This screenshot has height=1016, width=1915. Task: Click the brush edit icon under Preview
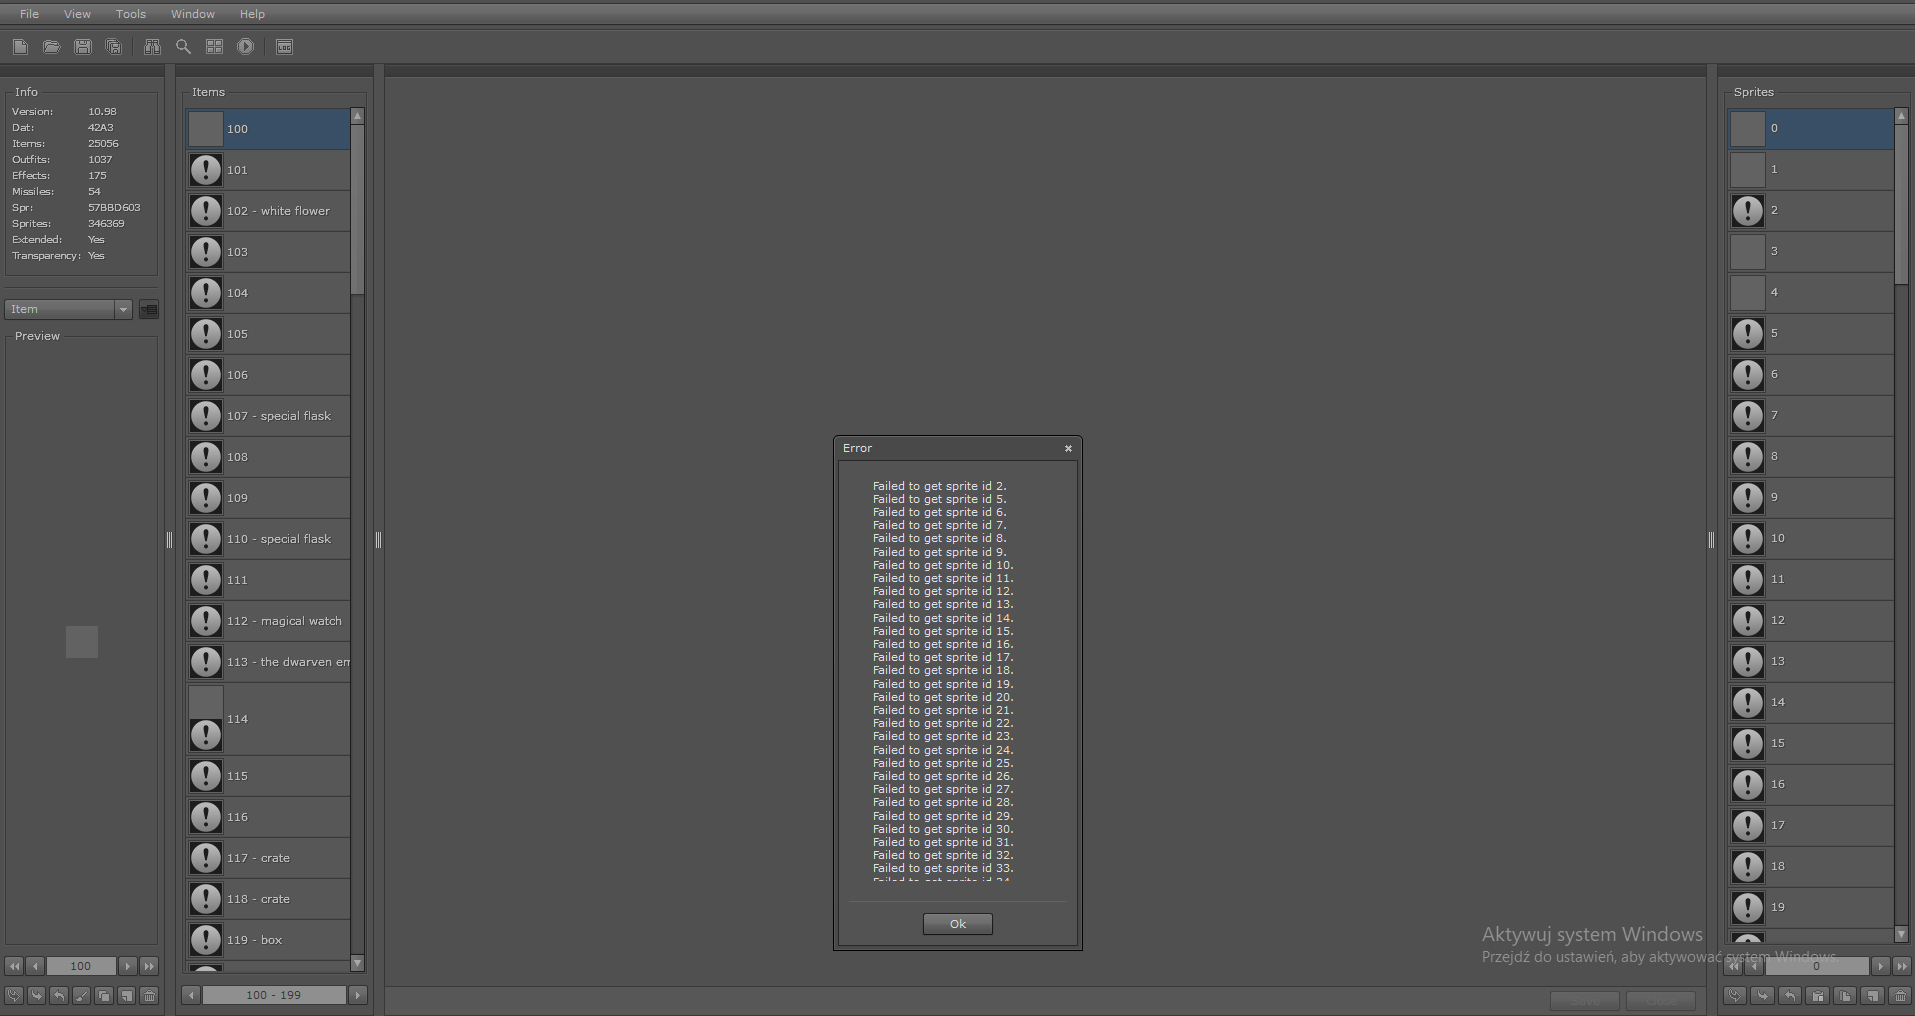click(x=81, y=996)
